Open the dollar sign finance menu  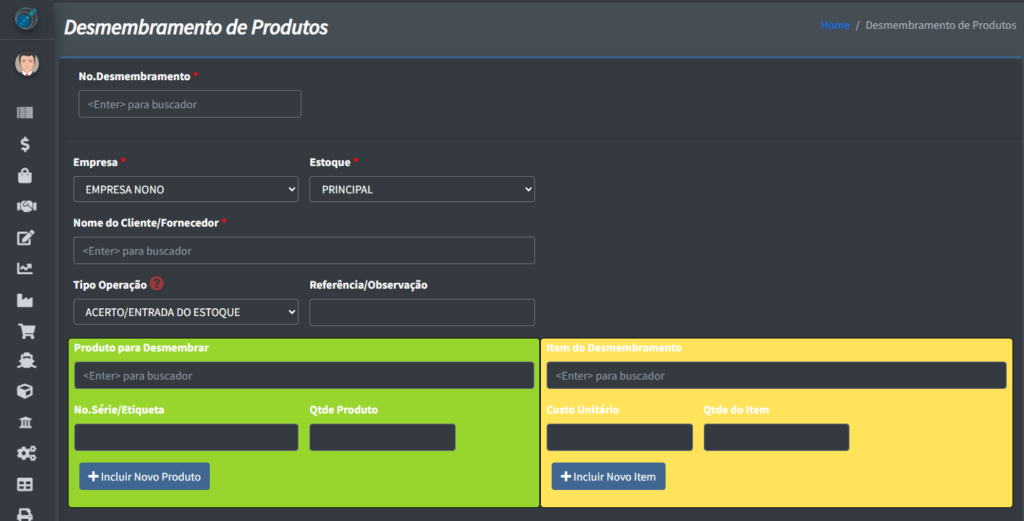point(25,144)
